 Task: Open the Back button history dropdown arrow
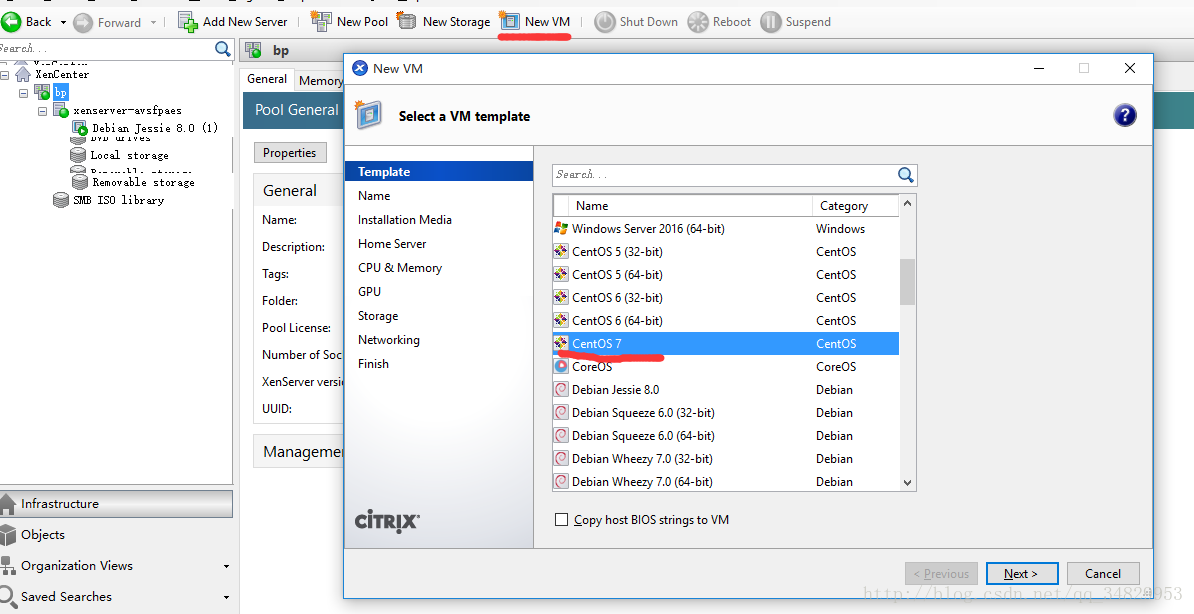pos(63,22)
